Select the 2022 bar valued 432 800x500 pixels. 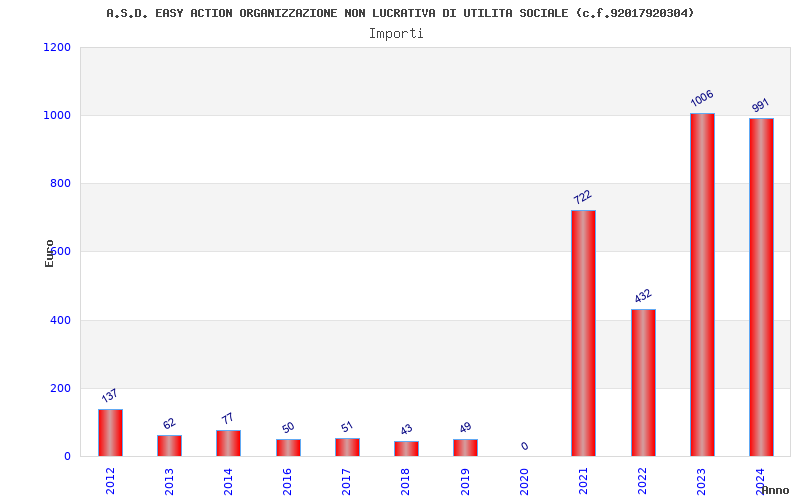click(643, 383)
